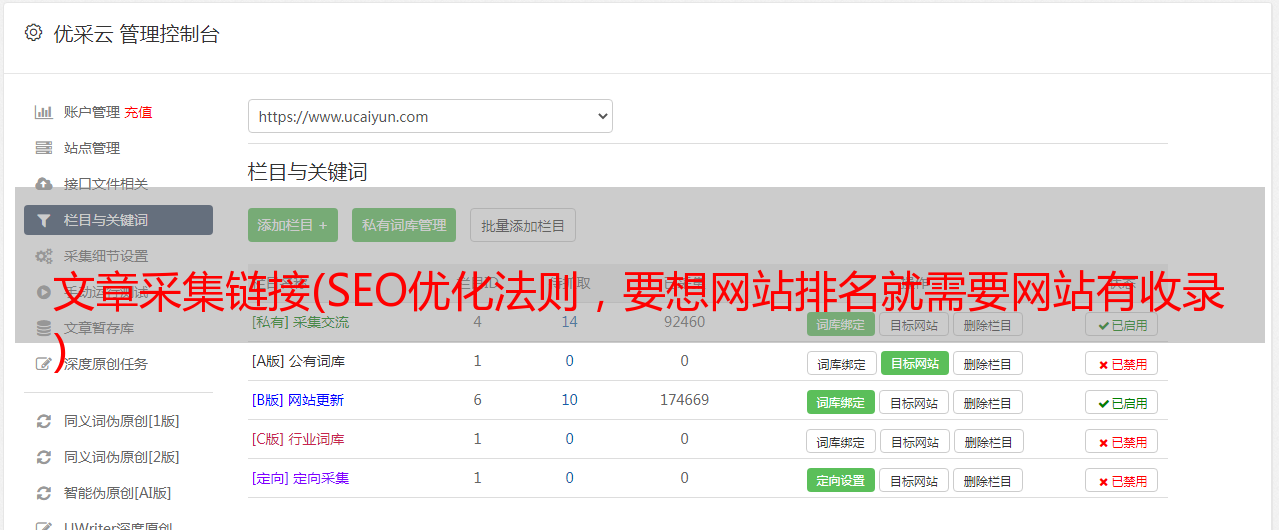
Task: Toggle 已启用 status for 网站更新 row
Action: coord(1122,403)
